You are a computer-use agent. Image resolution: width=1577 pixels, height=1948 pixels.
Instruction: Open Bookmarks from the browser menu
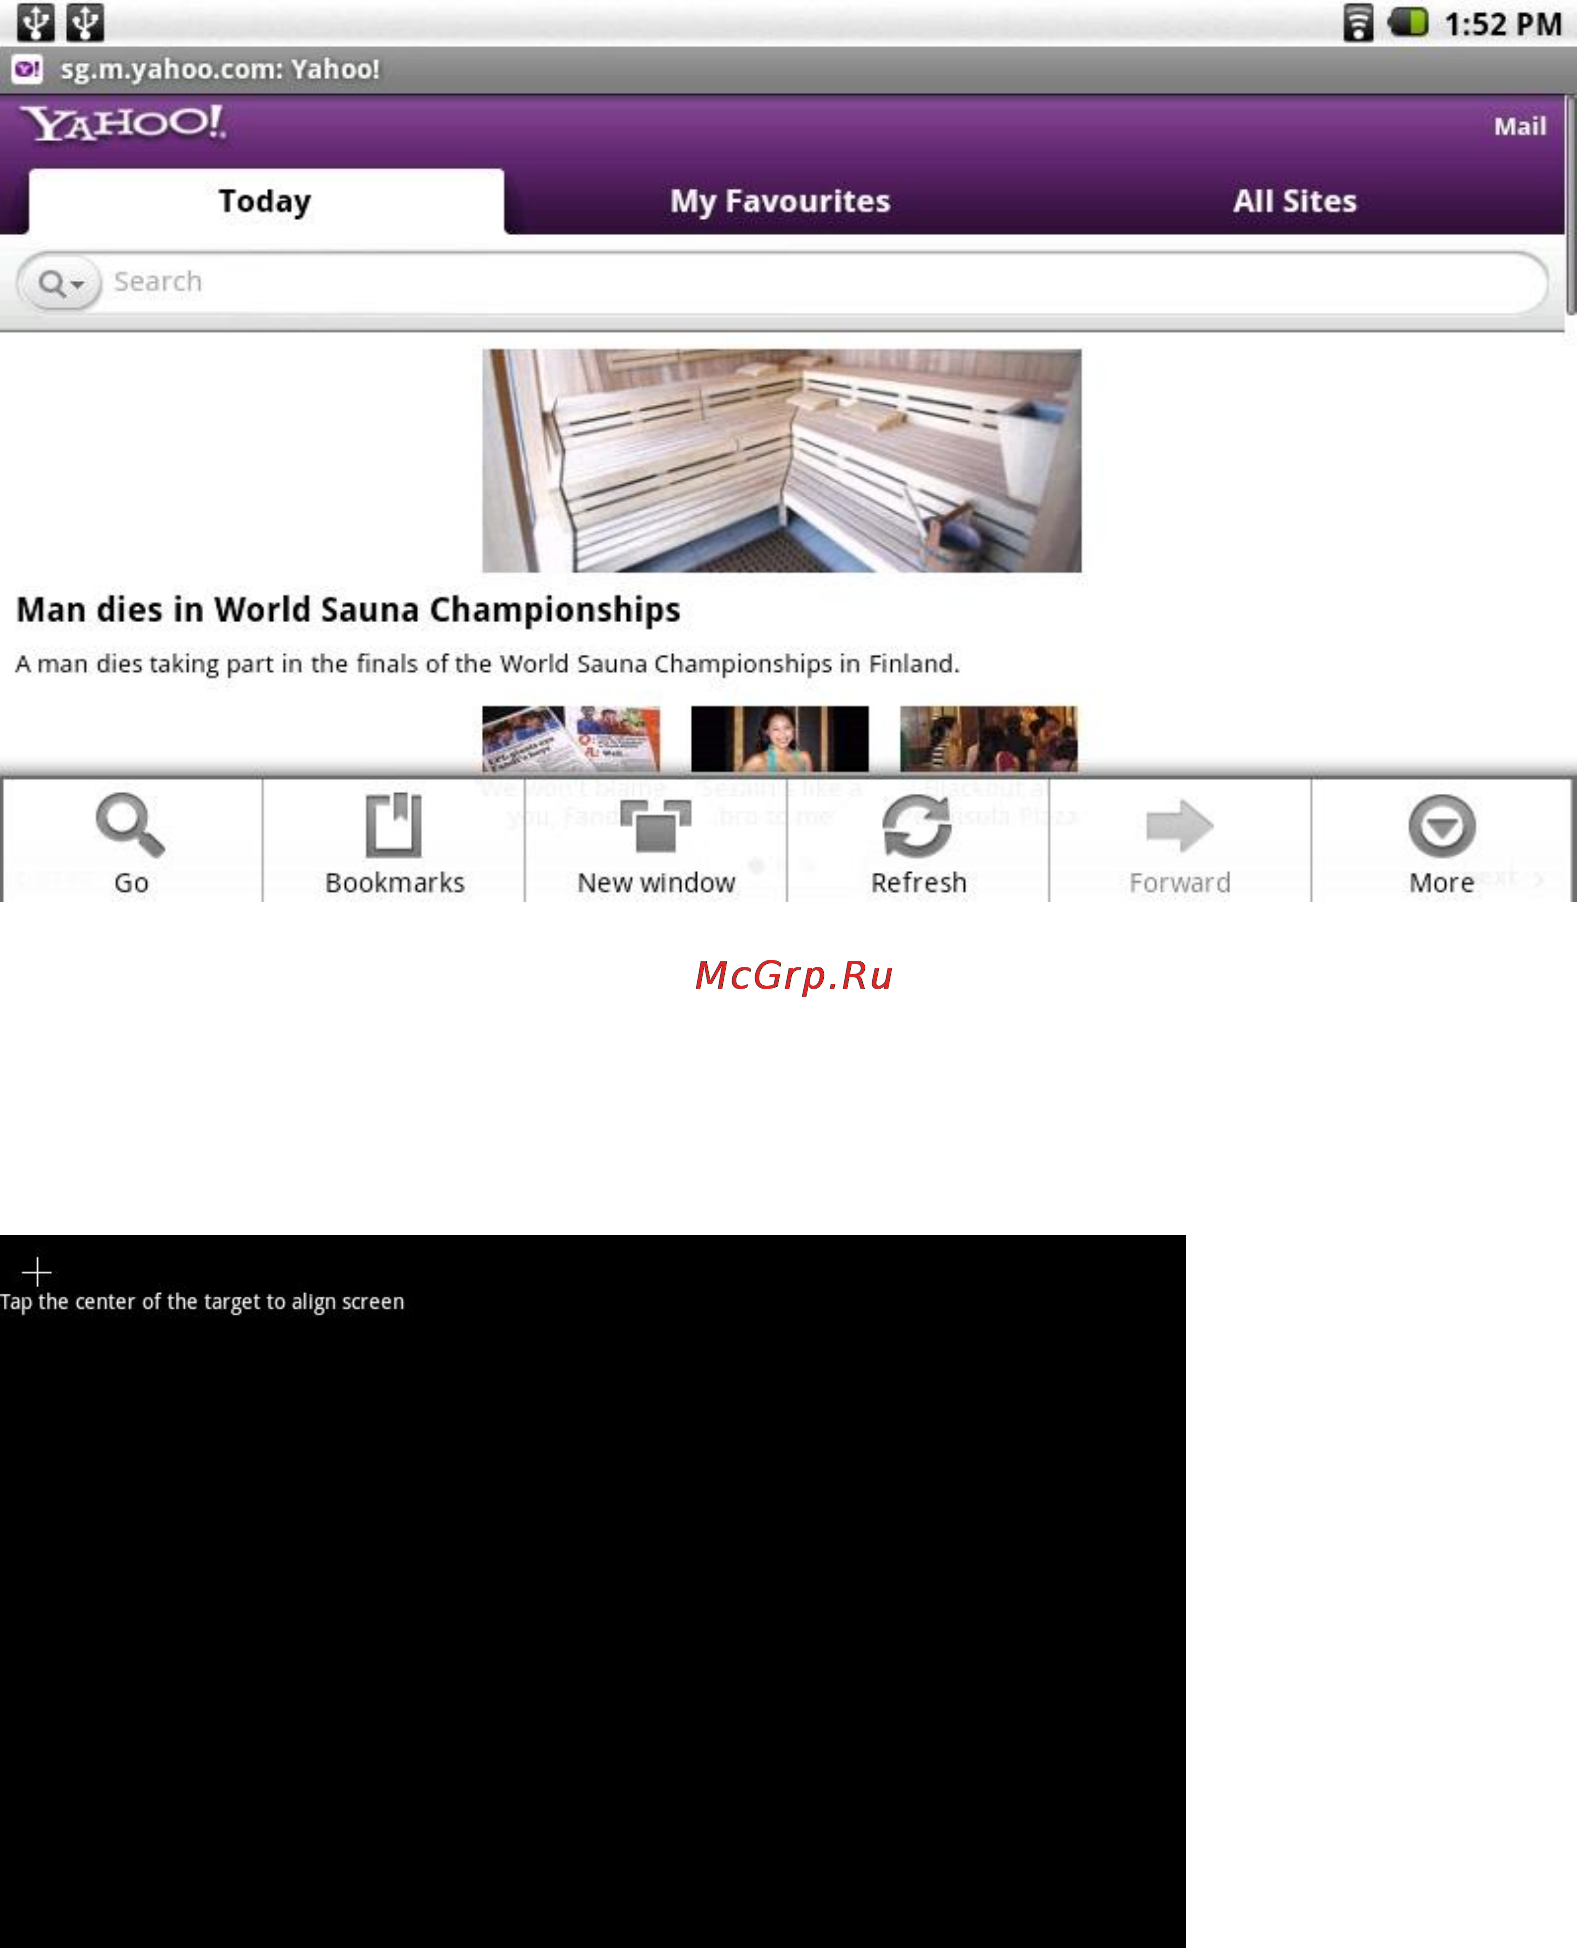394,841
